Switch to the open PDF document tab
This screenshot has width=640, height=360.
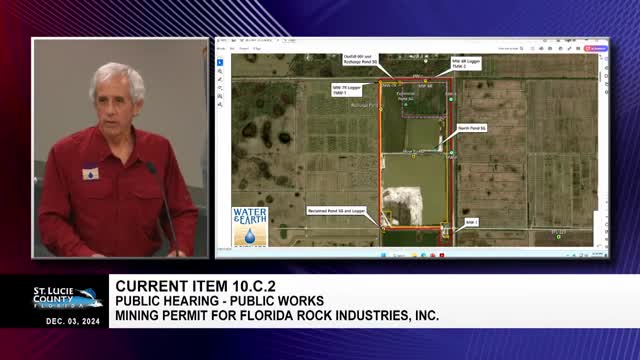pyautogui.click(x=258, y=40)
